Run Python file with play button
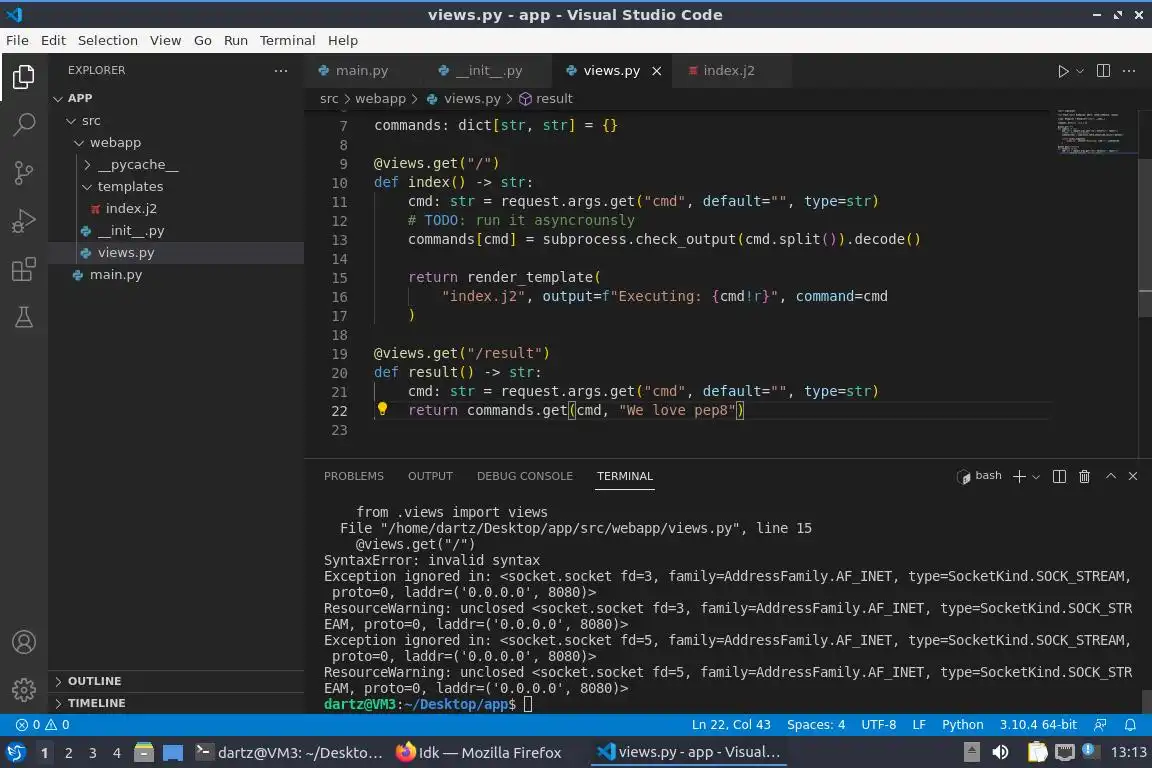Screen dimensions: 1152x768 point(1062,71)
